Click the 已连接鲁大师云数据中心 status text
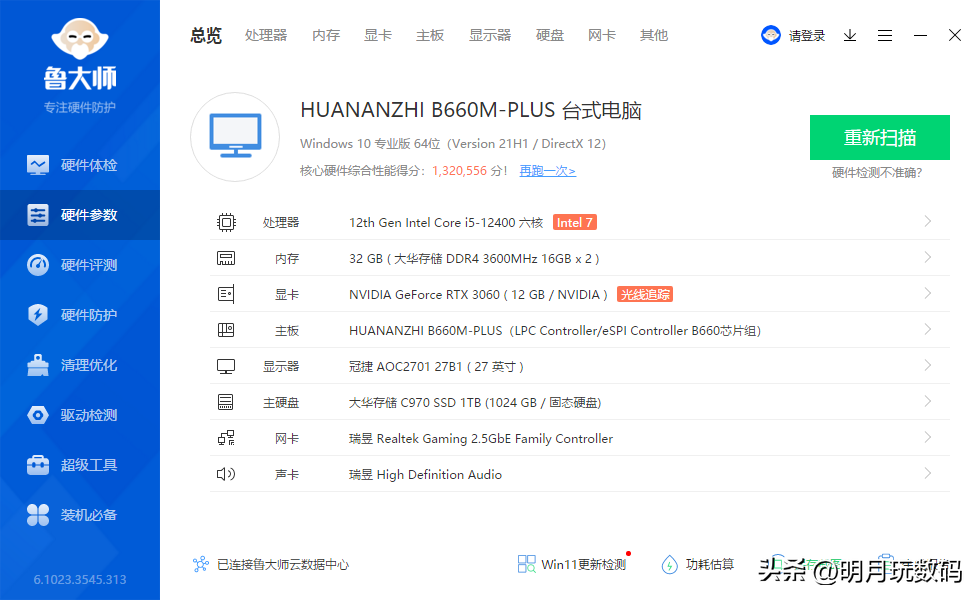The height and width of the screenshot is (600, 980). coord(283,564)
